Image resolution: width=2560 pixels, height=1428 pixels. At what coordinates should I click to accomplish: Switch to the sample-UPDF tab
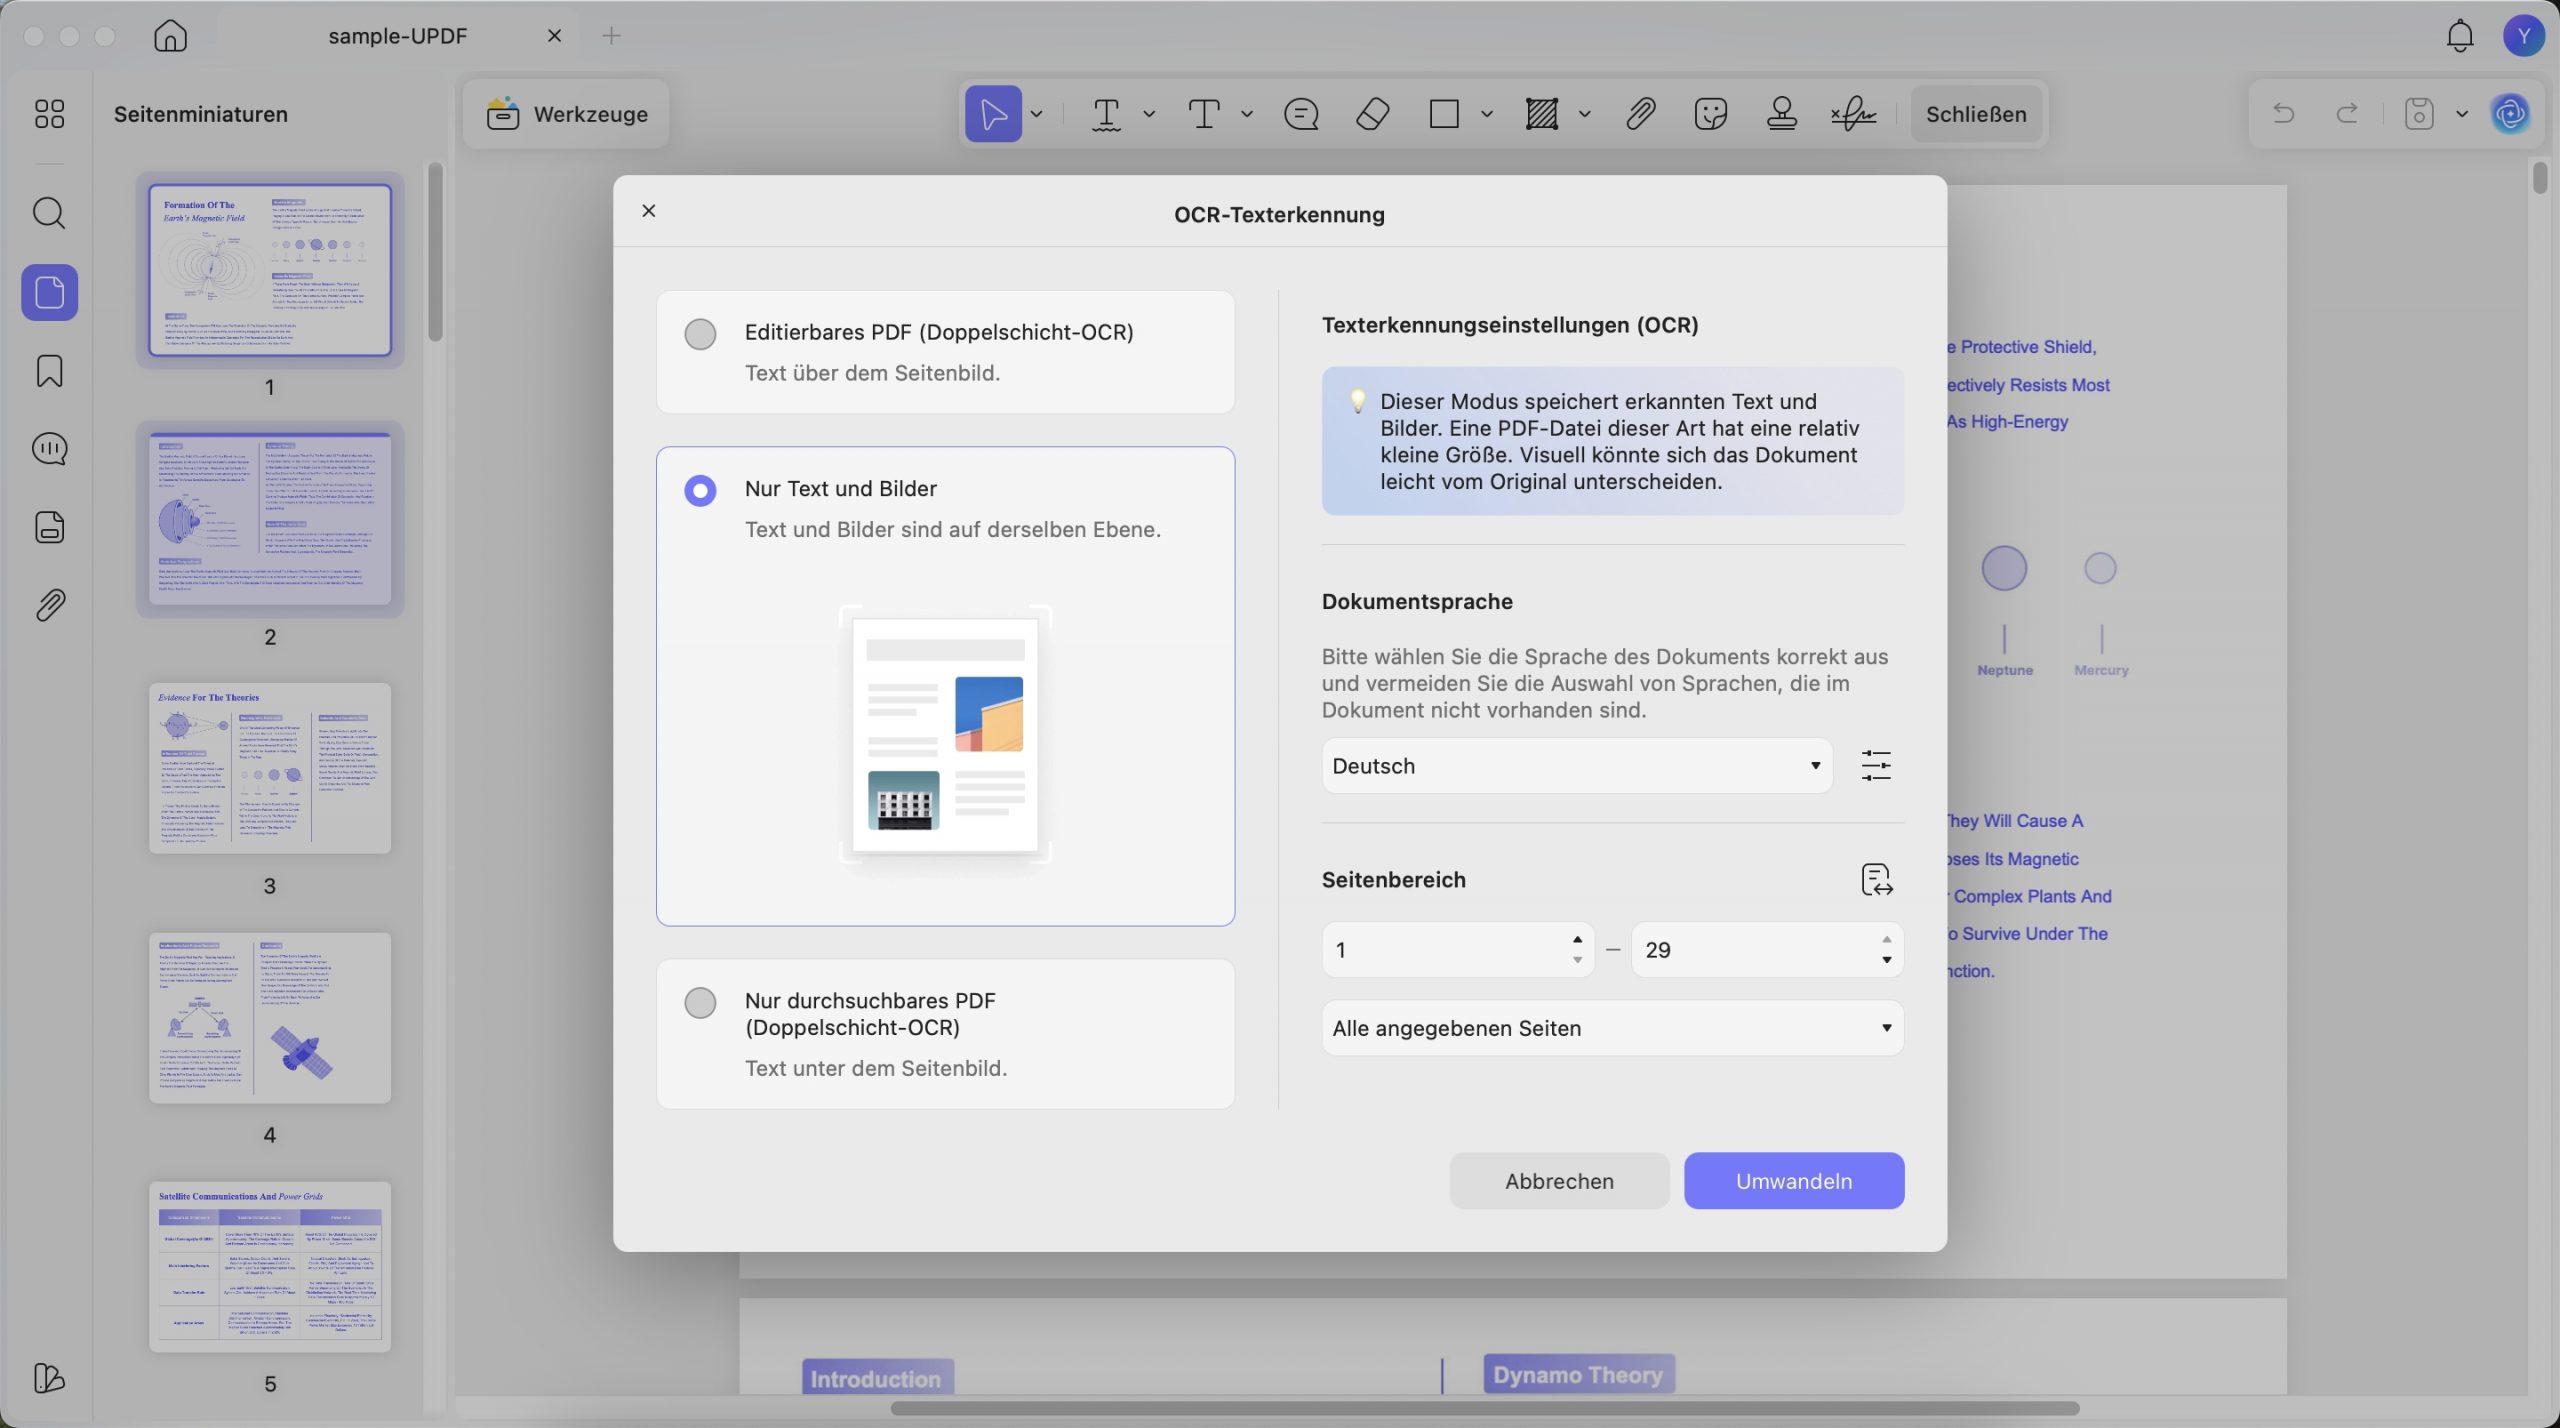coord(397,36)
